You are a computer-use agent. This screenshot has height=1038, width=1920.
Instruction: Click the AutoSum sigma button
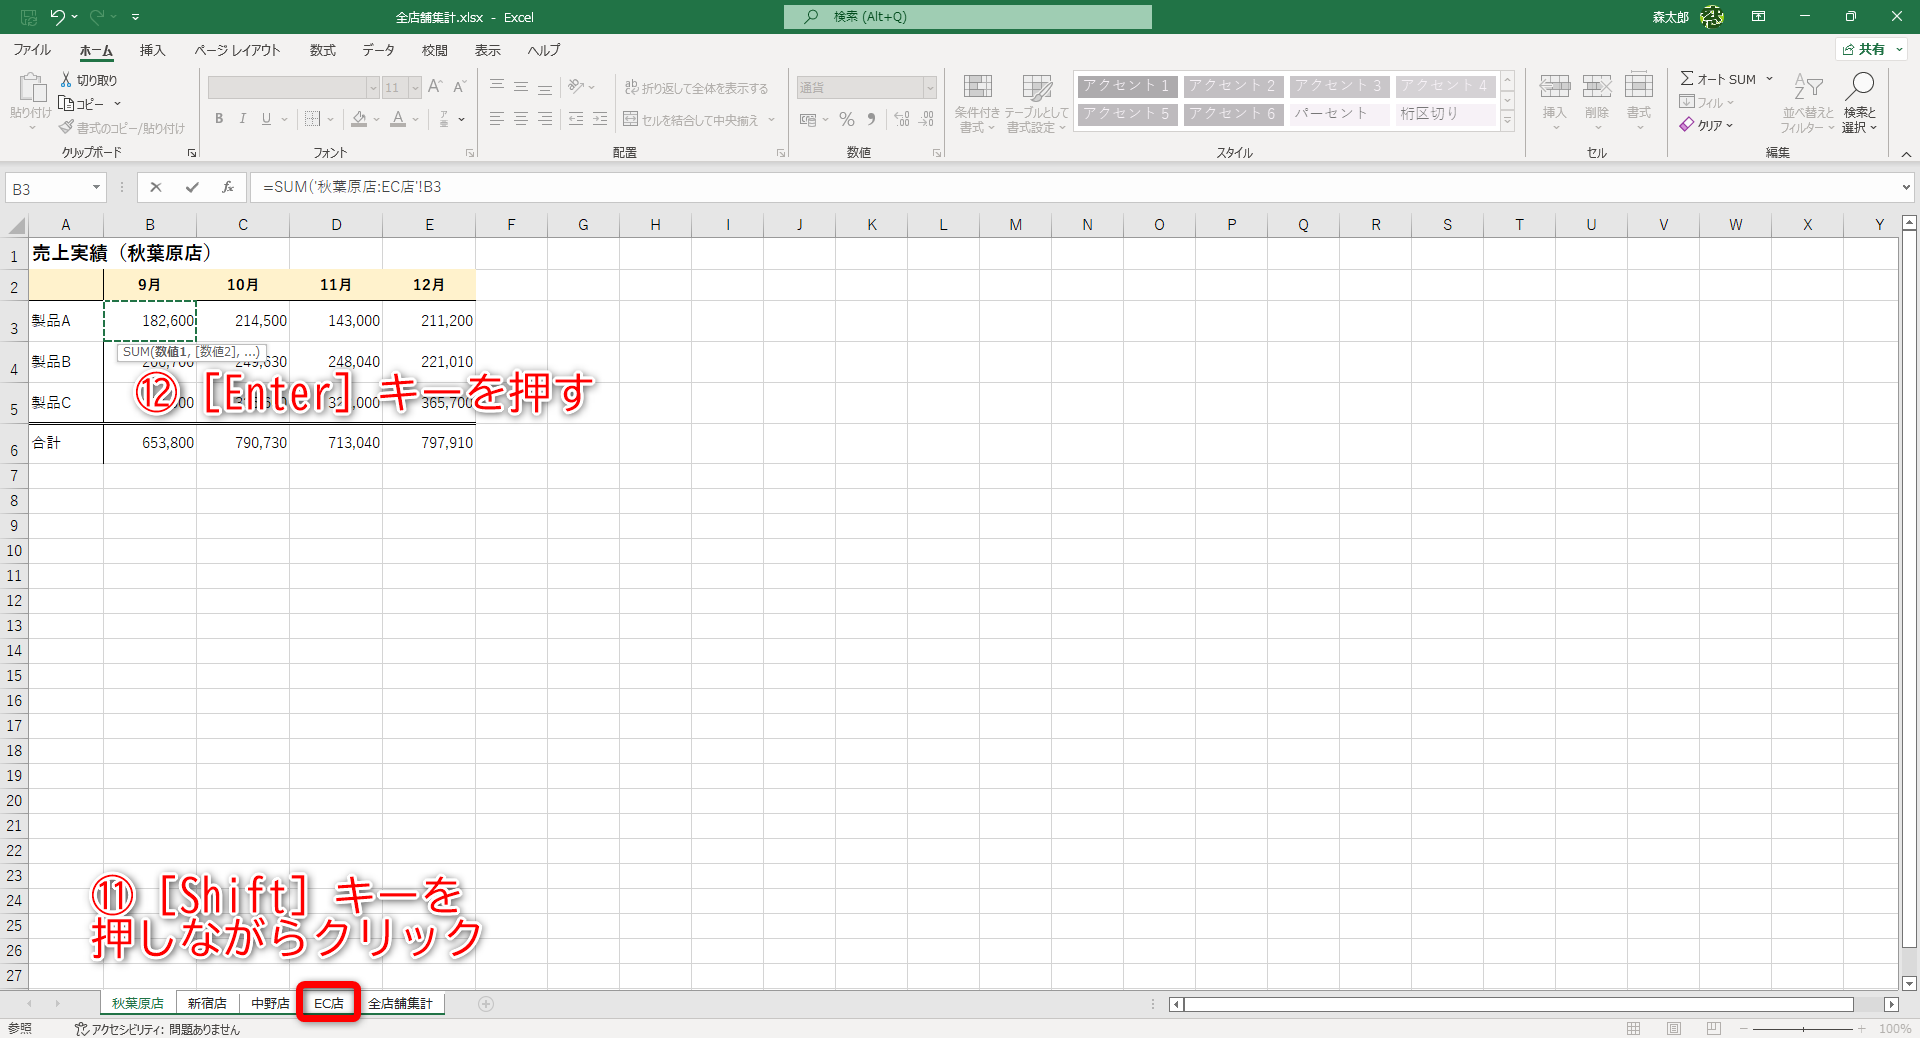[x=1717, y=79]
